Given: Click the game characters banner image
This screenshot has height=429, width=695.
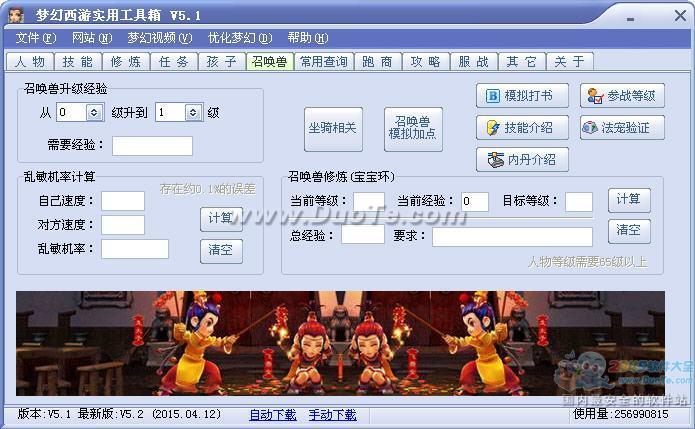Looking at the screenshot, I should click(340, 343).
